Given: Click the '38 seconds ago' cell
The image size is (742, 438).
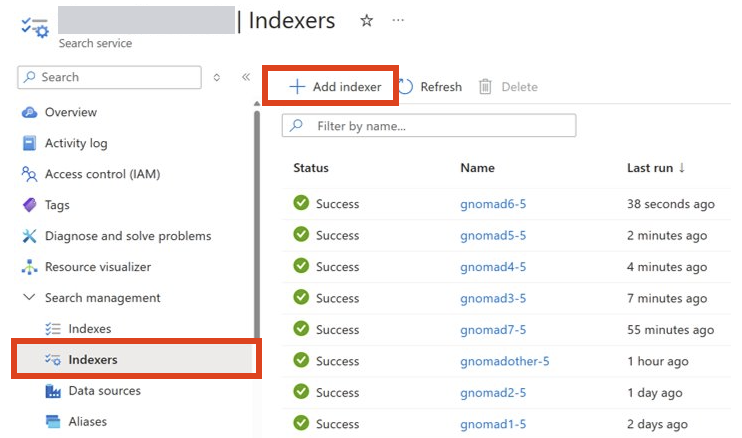Looking at the screenshot, I should (671, 204).
